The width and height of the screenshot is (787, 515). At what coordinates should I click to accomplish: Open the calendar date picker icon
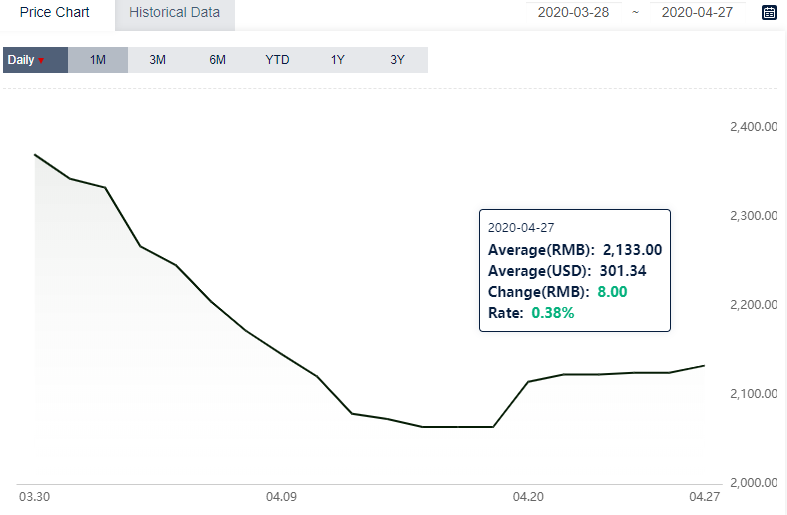[x=769, y=13]
